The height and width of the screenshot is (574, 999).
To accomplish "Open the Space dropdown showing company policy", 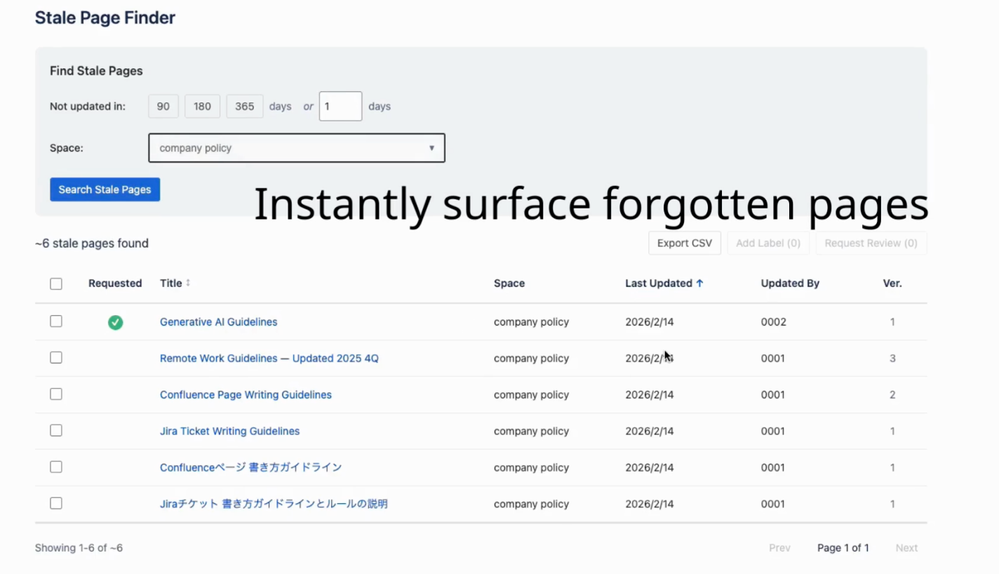I will pyautogui.click(x=296, y=148).
